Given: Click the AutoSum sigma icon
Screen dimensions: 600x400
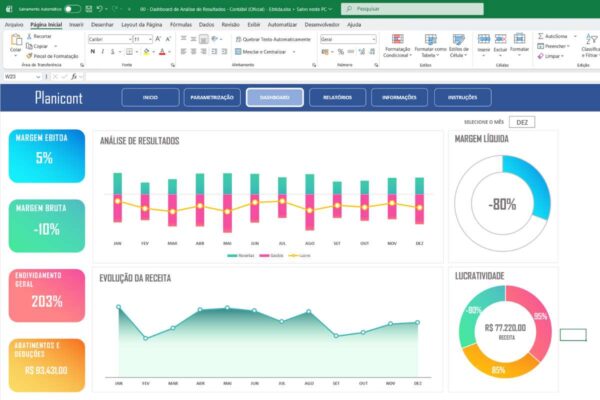Looking at the screenshot, I should [x=540, y=36].
